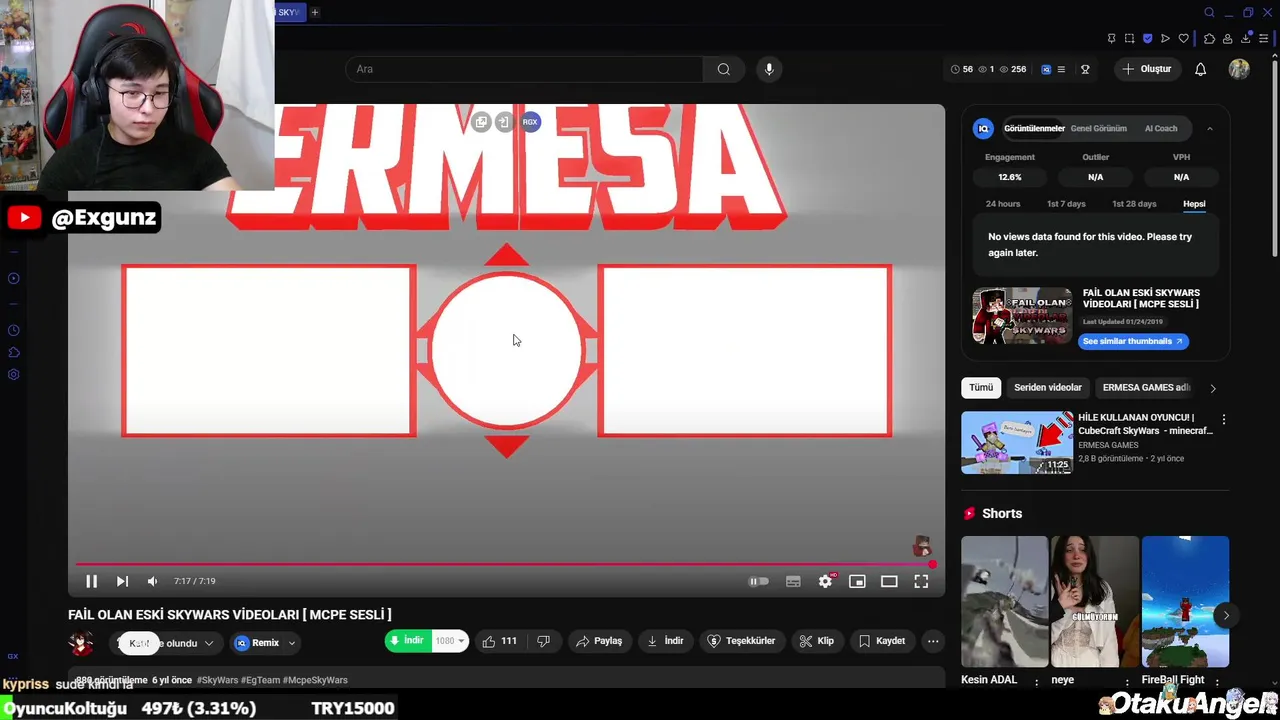Pause the video playback
This screenshot has height=720, width=1280.
pyautogui.click(x=91, y=581)
